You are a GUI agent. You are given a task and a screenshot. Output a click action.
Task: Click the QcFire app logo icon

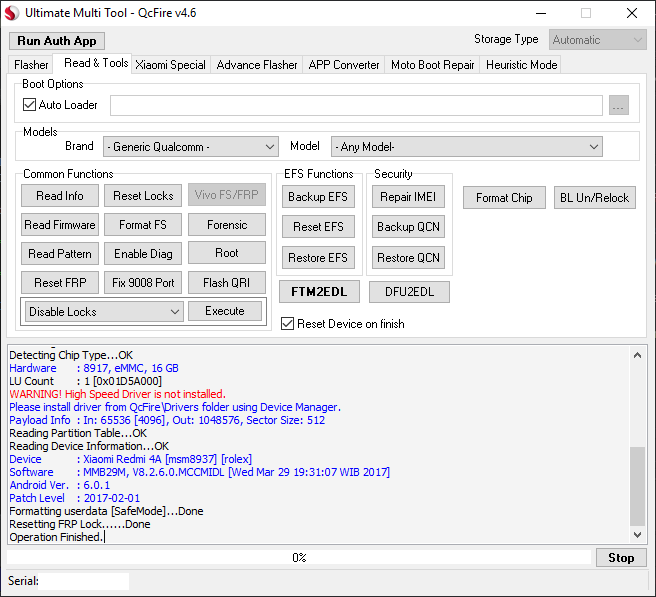(x=12, y=13)
